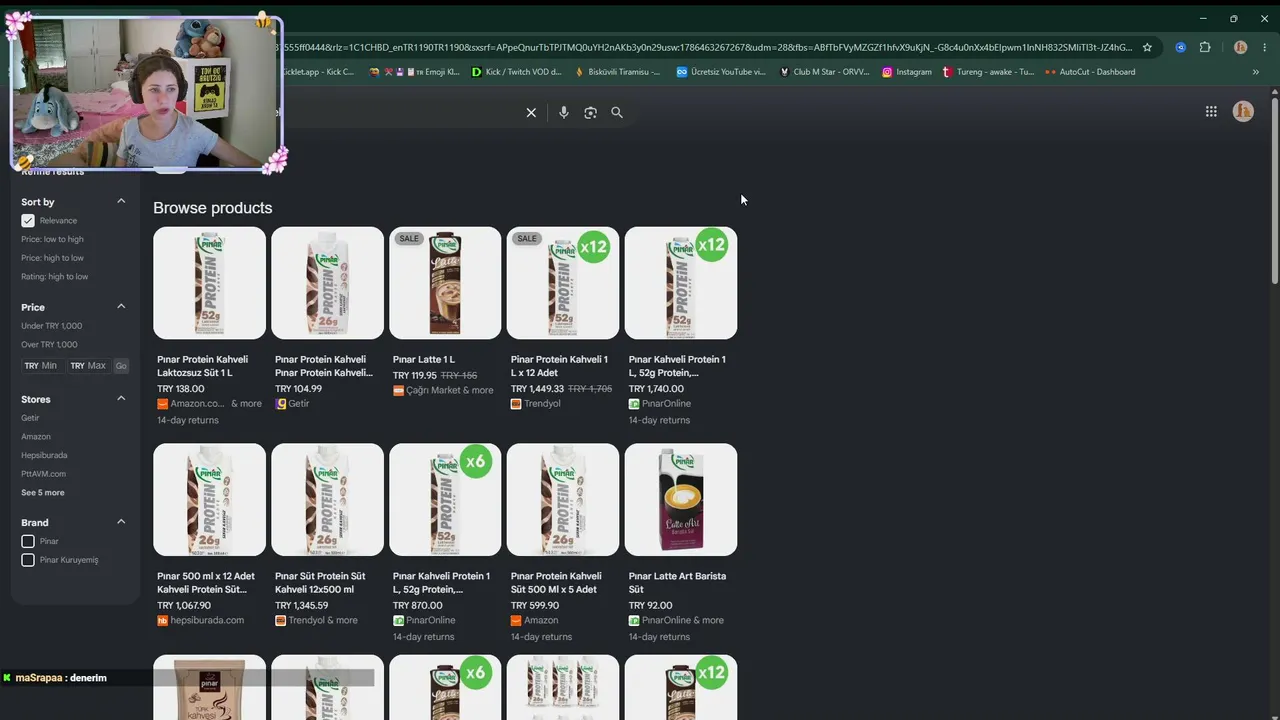Screen dimensions: 1280x720
Task: Filter results by Hepsiburada store
Action: tap(44, 456)
